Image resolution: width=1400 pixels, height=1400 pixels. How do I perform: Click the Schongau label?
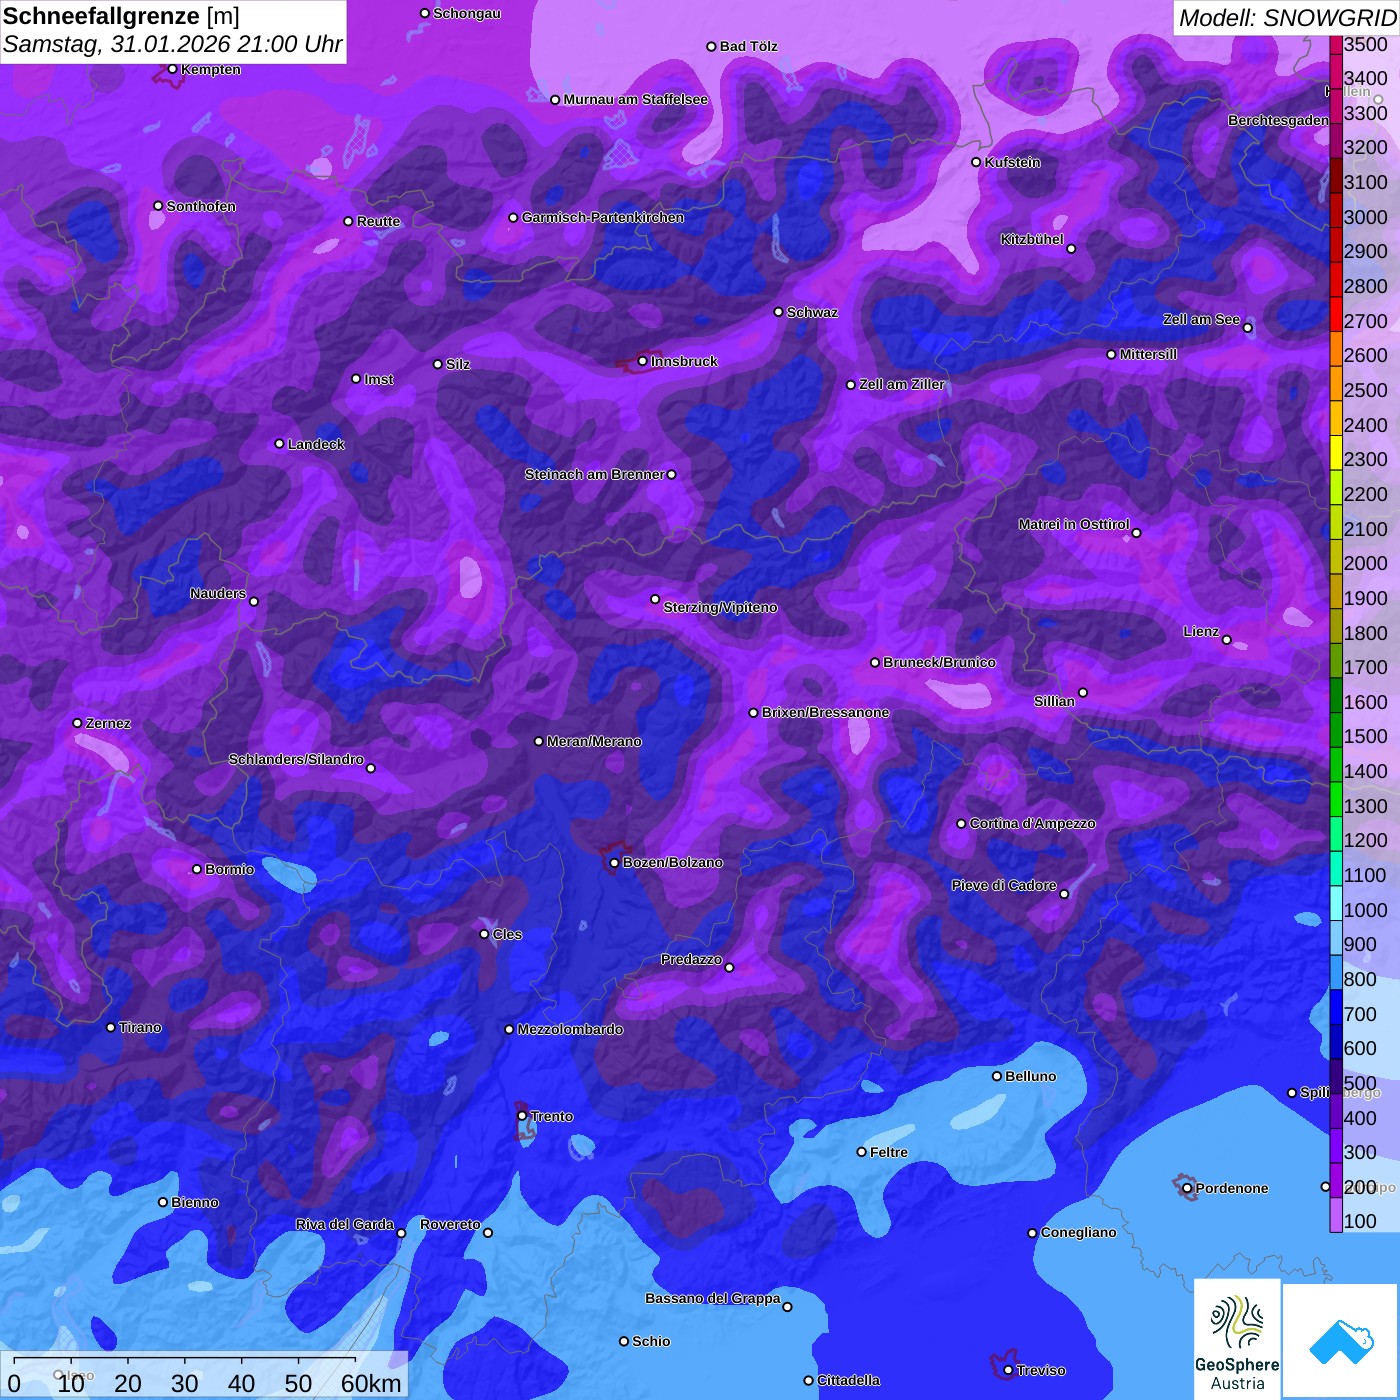click(x=467, y=13)
